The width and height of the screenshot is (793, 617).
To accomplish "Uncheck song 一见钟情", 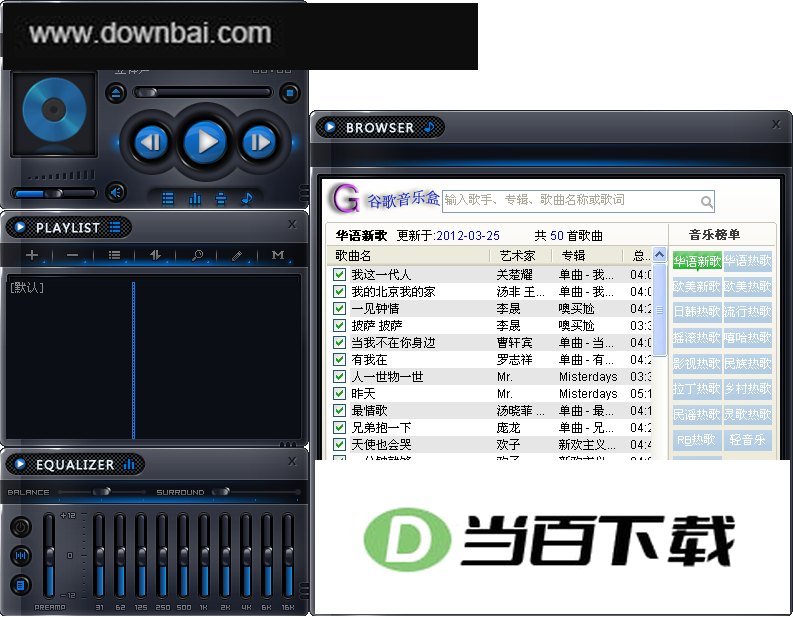I will click(x=339, y=308).
